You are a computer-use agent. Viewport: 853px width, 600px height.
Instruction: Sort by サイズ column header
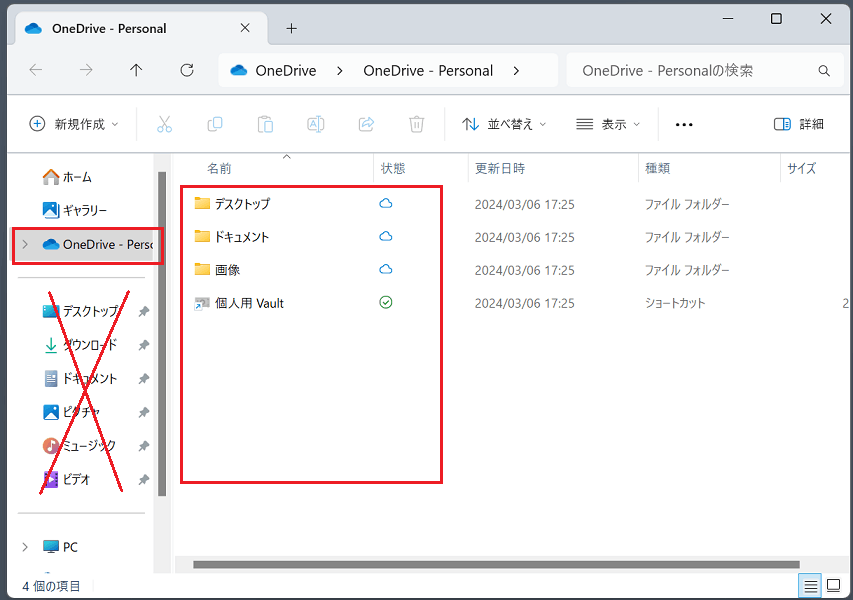coord(802,169)
